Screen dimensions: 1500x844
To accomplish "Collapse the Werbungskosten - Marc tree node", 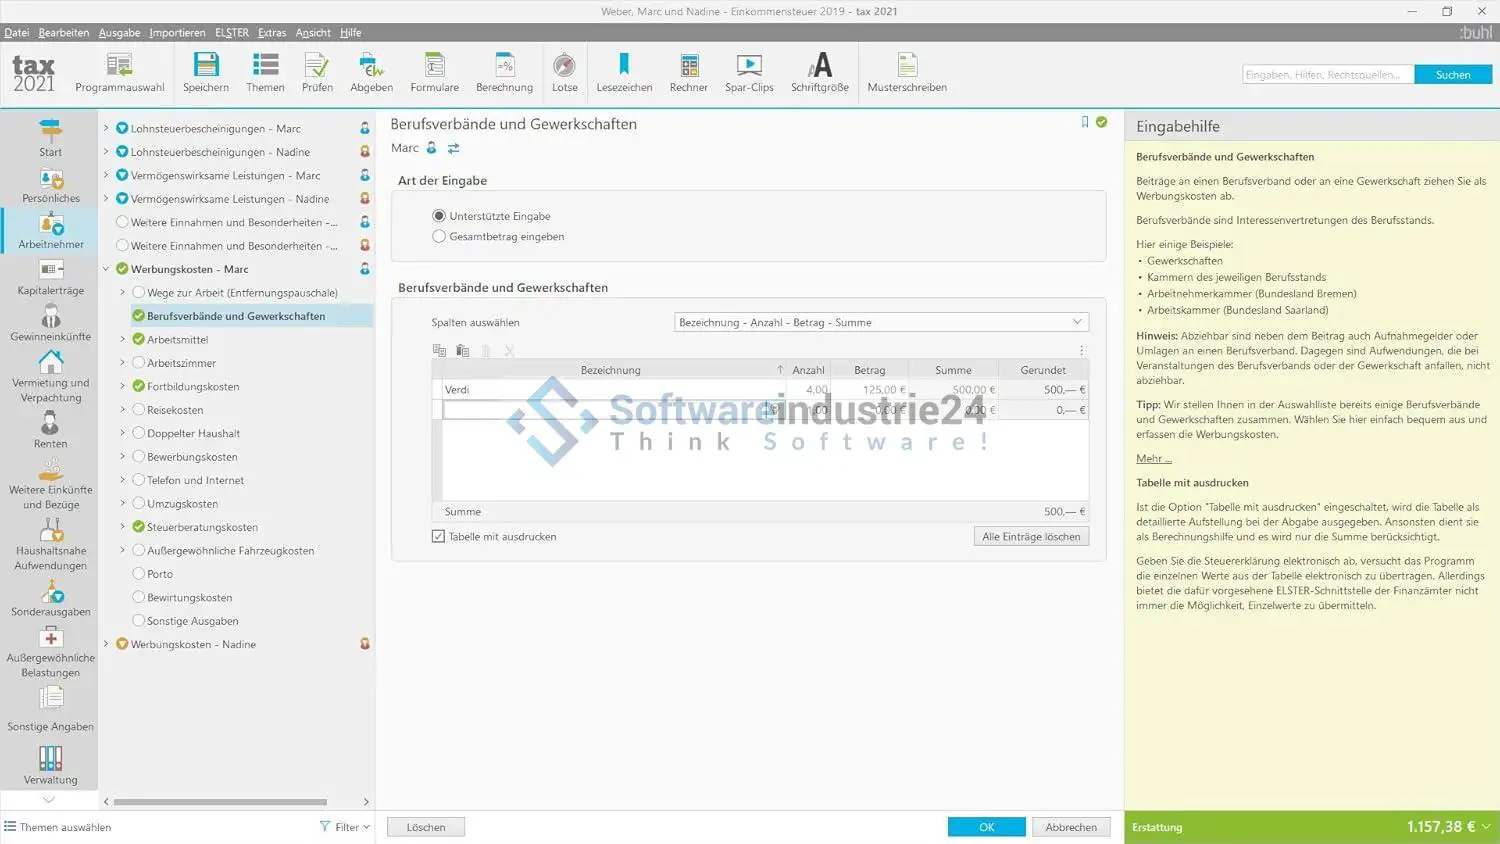I will pos(106,269).
